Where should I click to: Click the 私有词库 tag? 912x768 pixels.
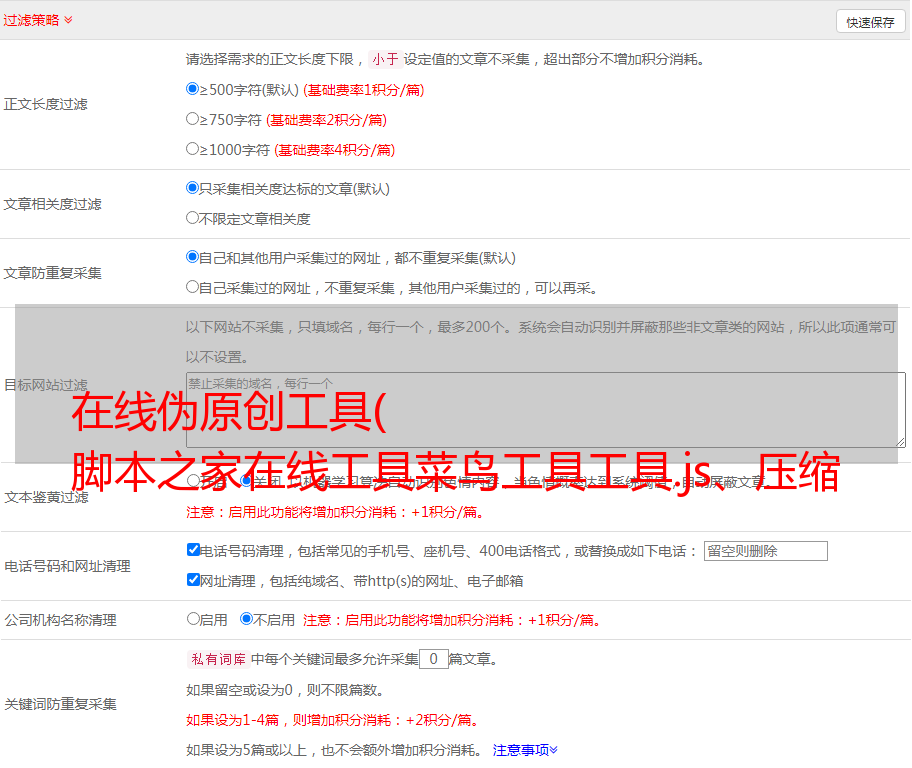[216, 659]
